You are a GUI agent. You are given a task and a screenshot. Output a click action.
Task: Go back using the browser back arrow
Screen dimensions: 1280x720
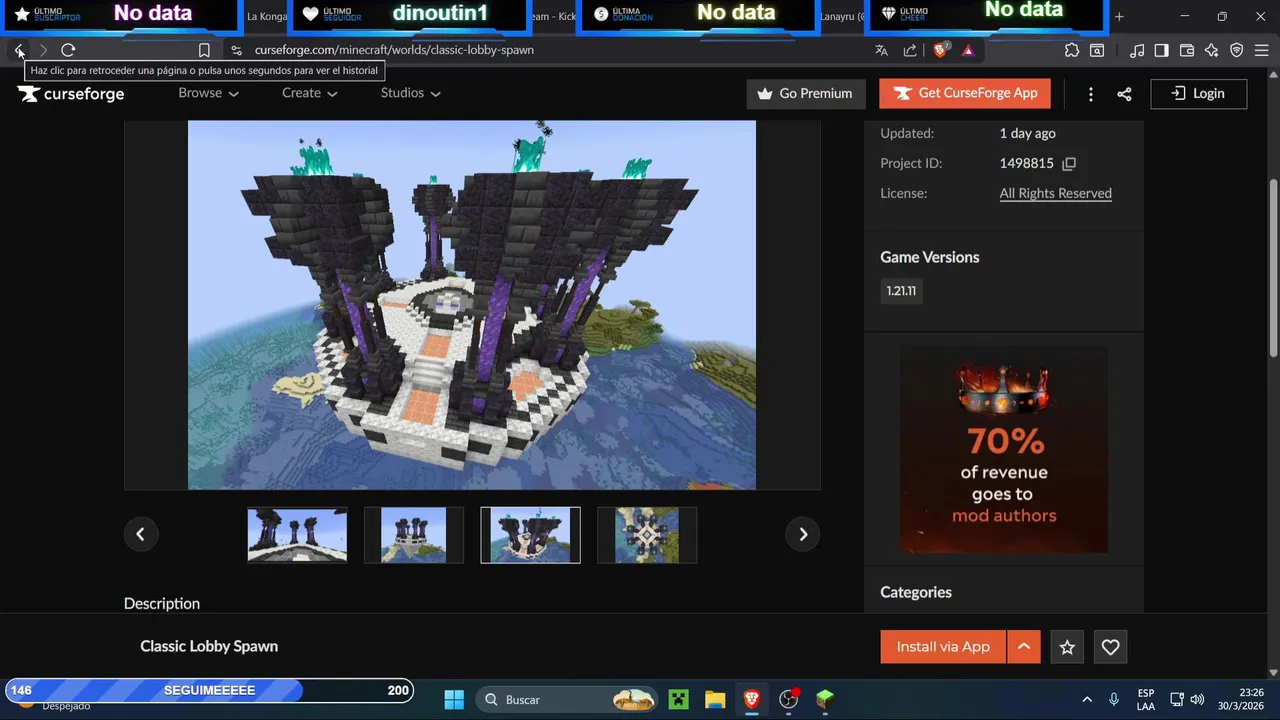pyautogui.click(x=19, y=50)
